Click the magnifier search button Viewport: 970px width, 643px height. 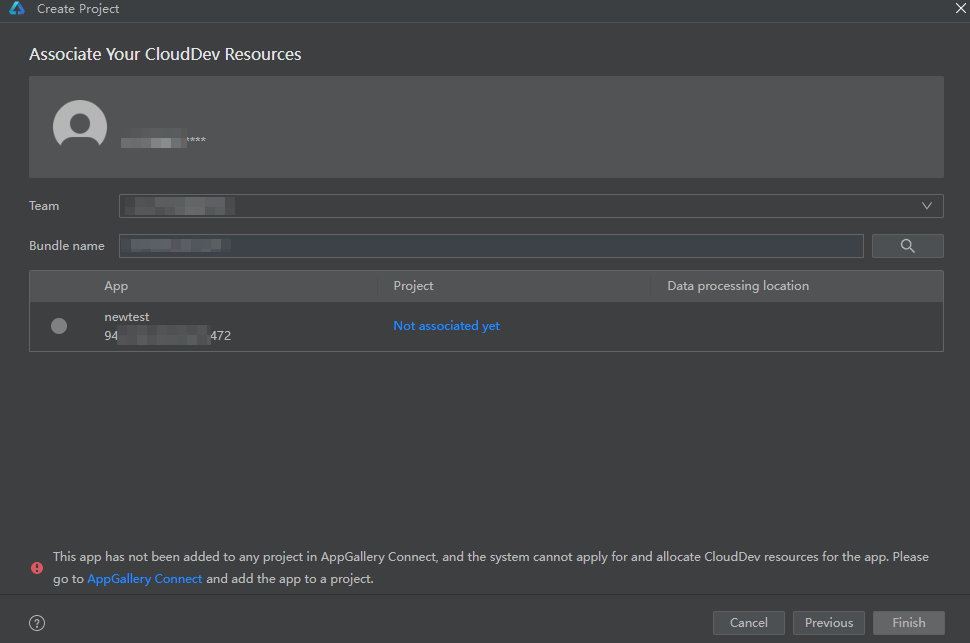tap(907, 246)
